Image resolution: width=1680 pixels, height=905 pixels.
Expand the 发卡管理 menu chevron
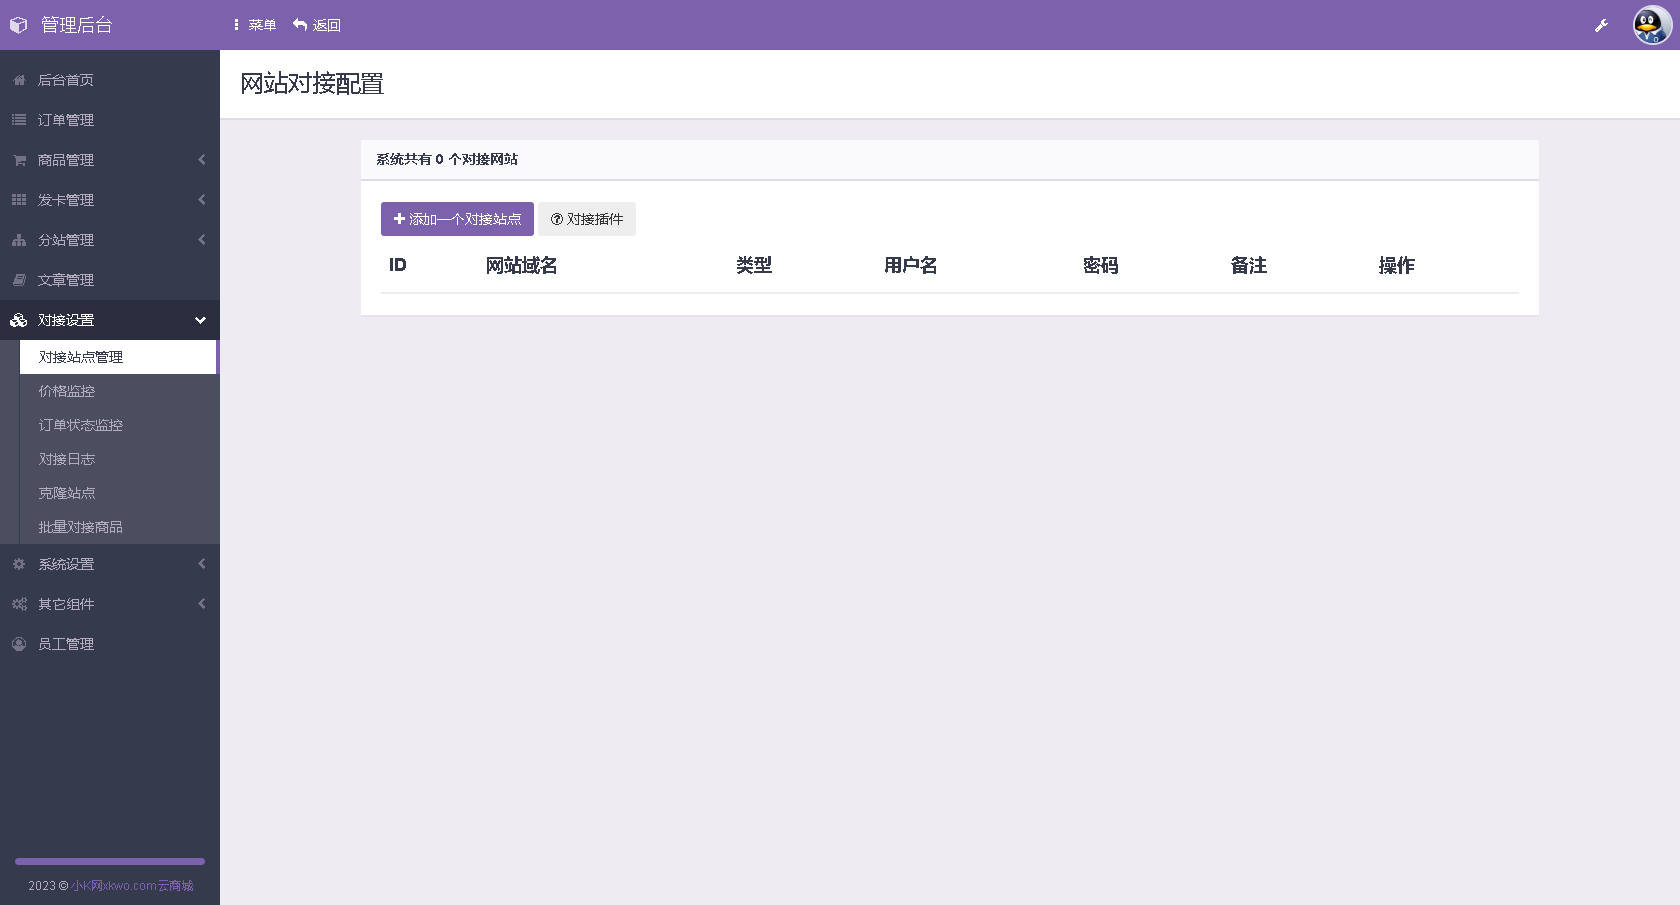[x=201, y=200]
